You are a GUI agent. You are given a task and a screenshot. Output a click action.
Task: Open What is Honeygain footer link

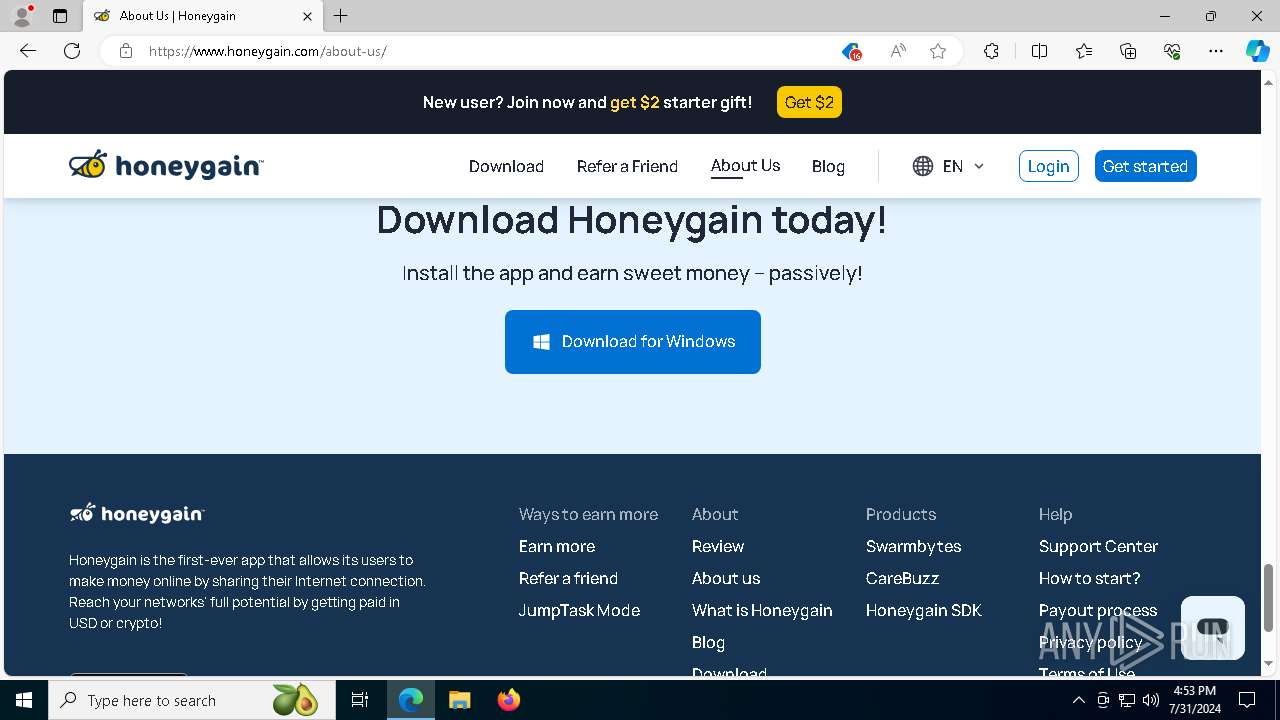[762, 610]
